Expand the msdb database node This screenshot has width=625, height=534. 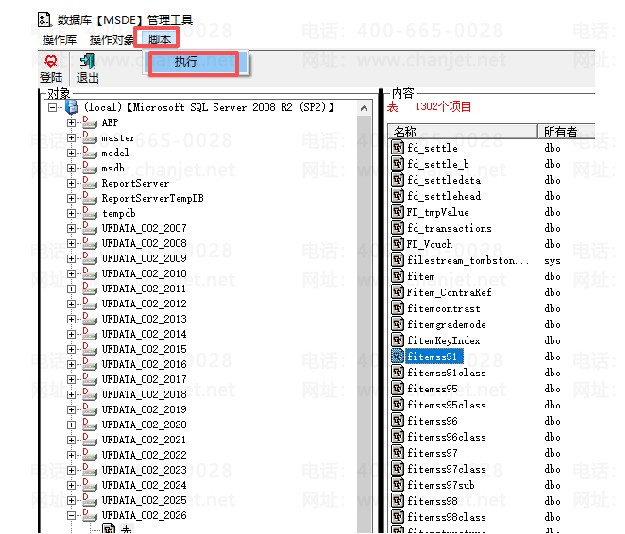(x=71, y=168)
